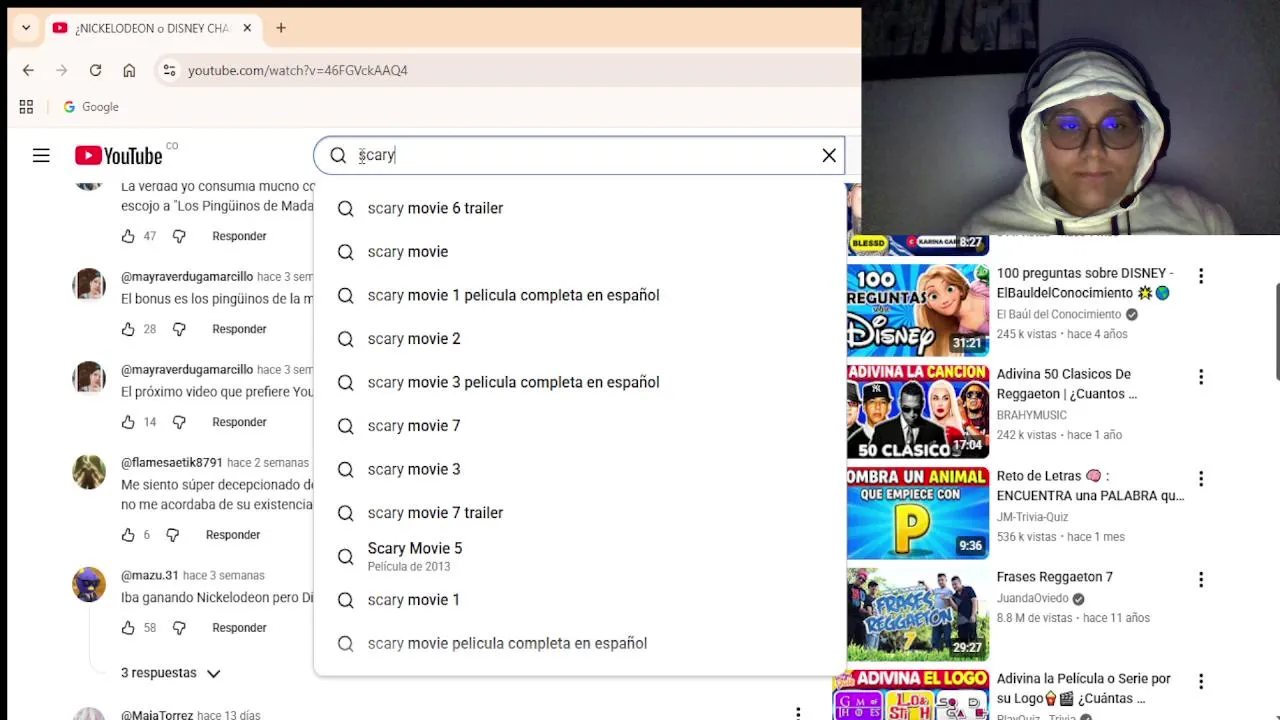Like the comment with 14 likes
The width and height of the screenshot is (1280, 720).
click(x=128, y=422)
